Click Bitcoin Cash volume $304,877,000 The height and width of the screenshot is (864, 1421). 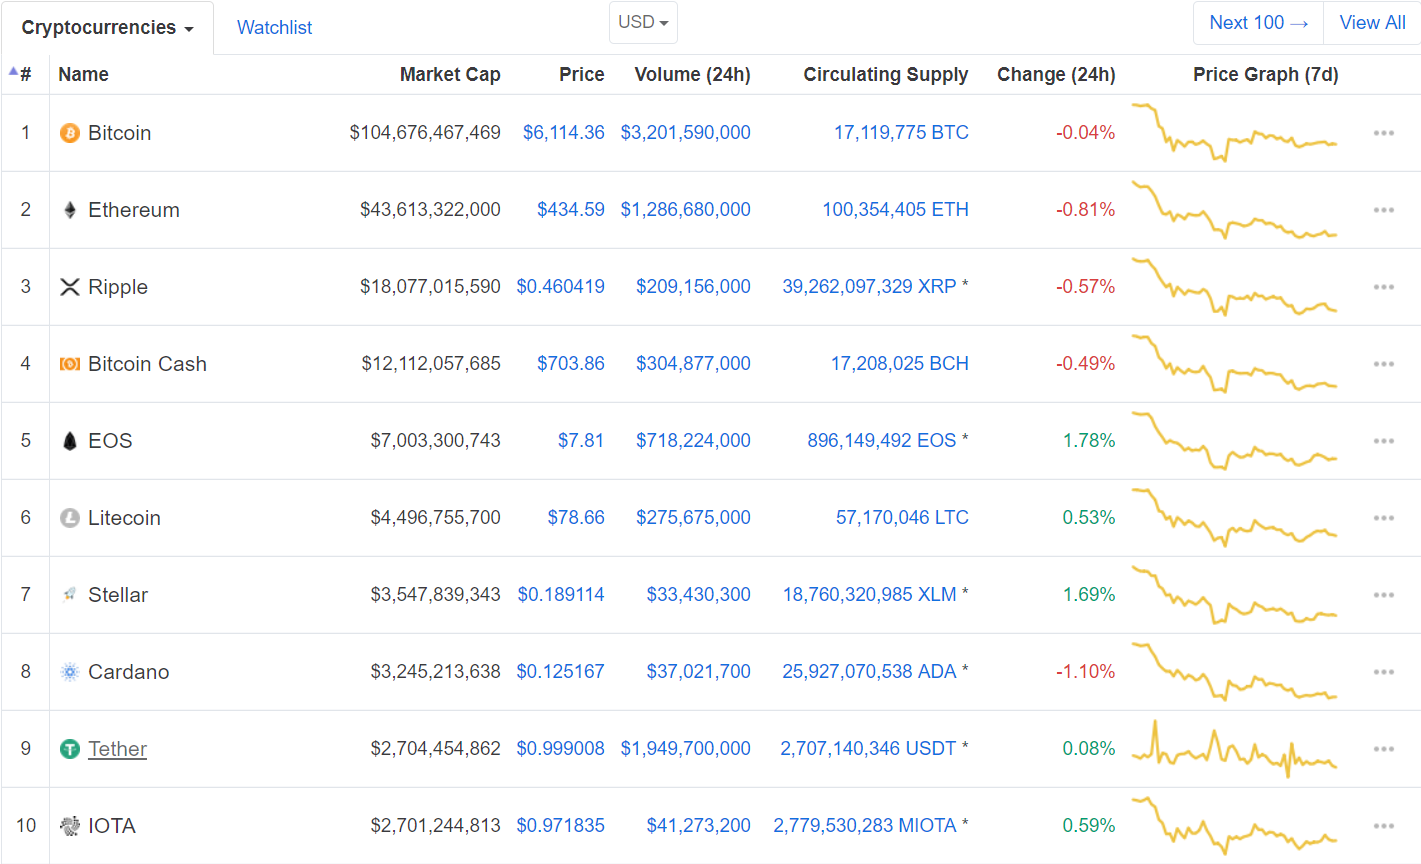point(694,364)
